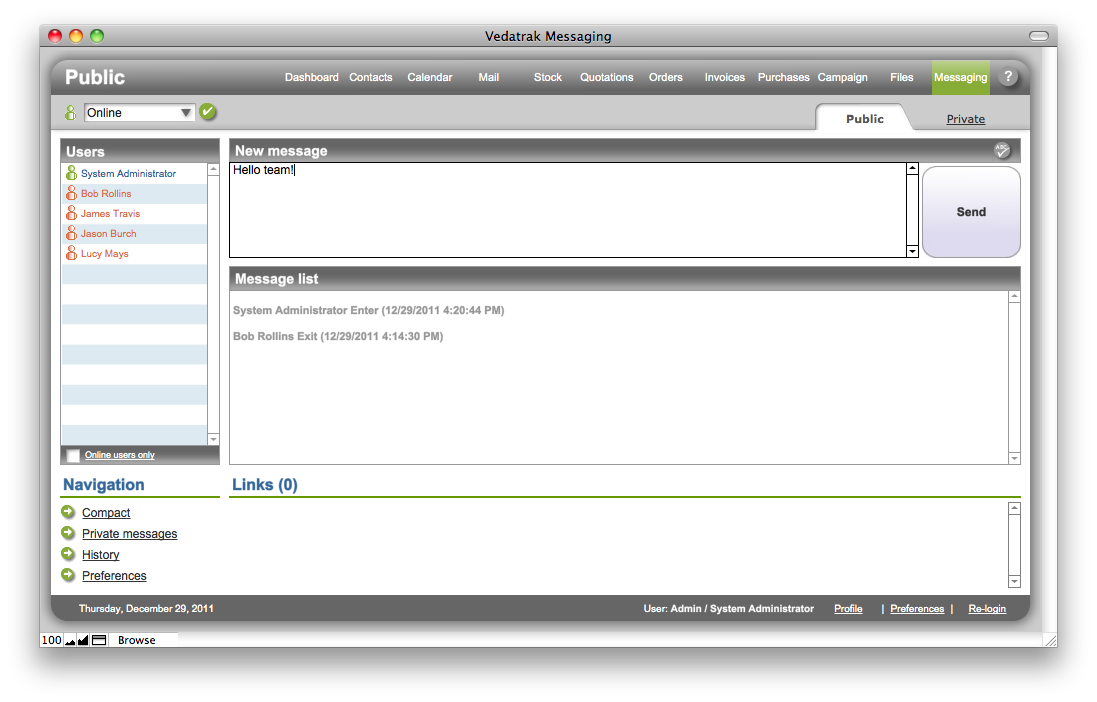Open the Campaign module
The image size is (1097, 702).
(842, 77)
